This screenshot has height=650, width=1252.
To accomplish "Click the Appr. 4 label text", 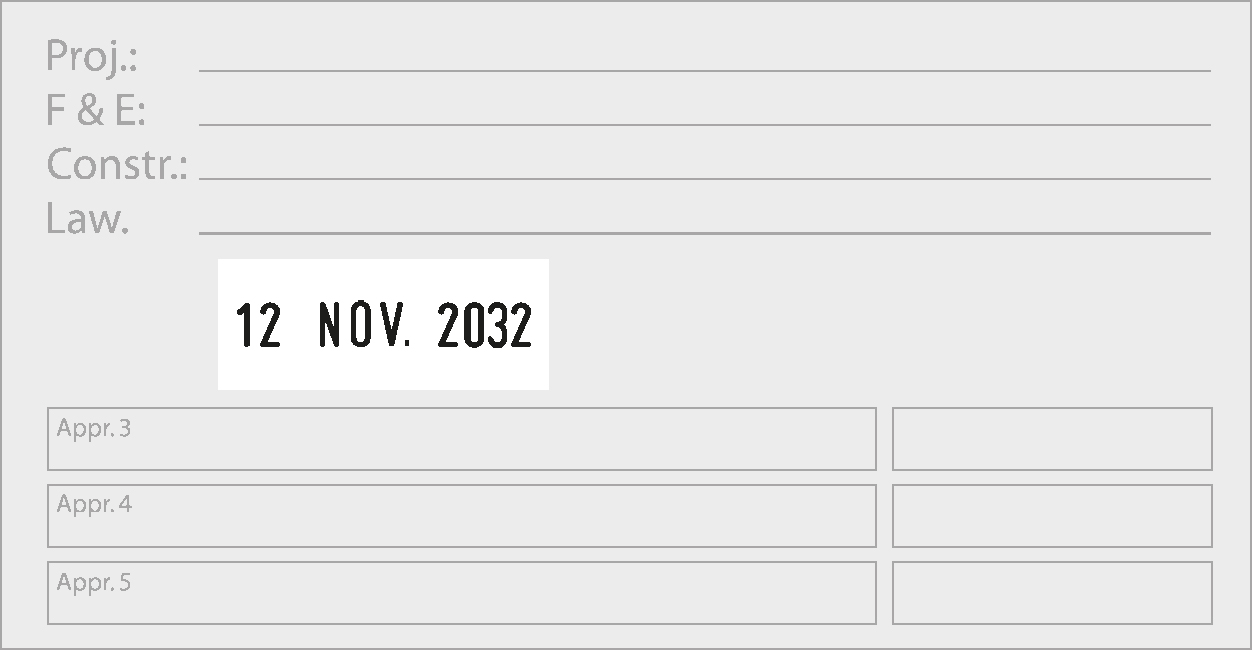I will 94,505.
